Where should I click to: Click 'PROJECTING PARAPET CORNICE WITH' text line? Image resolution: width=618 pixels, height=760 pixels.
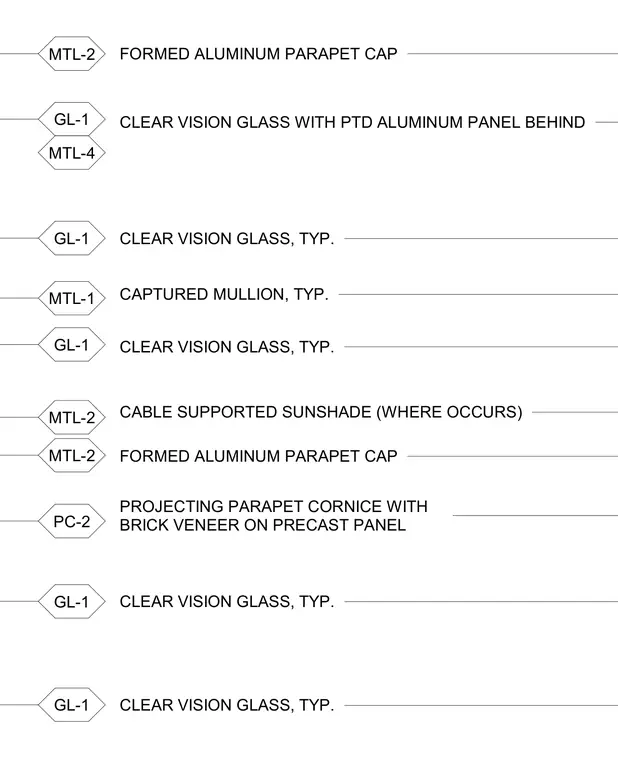(274, 507)
